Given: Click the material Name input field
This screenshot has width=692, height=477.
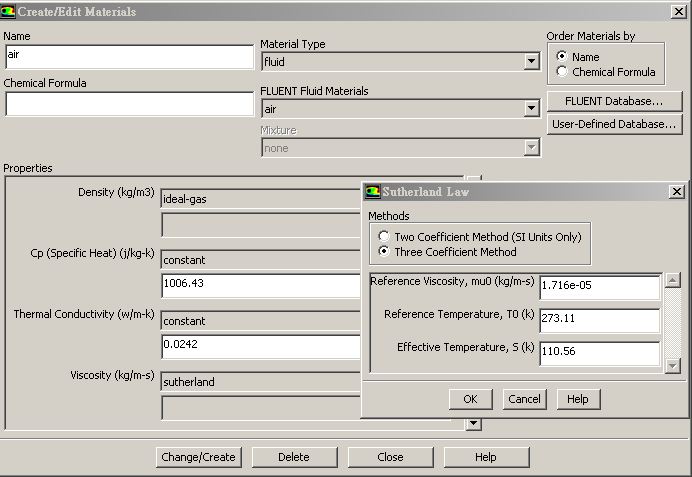Looking at the screenshot, I should [129, 57].
